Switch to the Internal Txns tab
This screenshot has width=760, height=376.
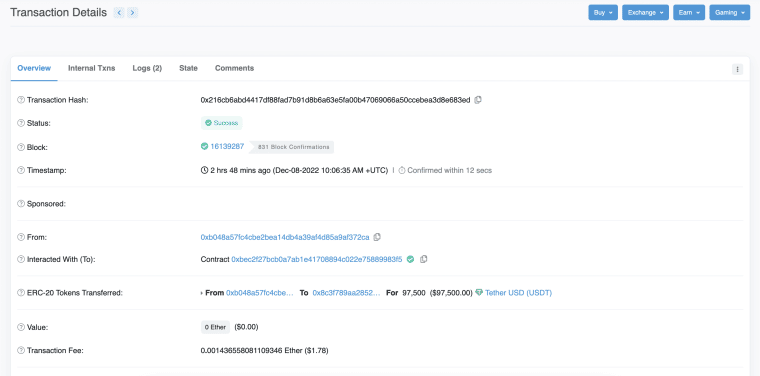[x=92, y=68]
